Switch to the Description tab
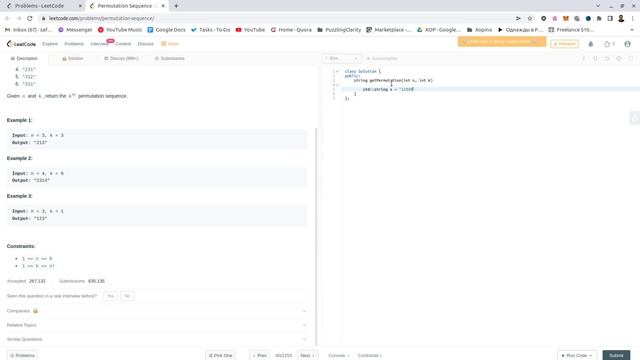The height and width of the screenshot is (360, 640). tap(24, 59)
